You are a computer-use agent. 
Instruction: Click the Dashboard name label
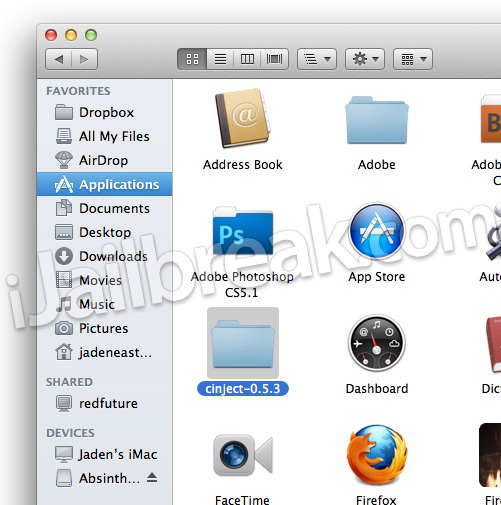click(377, 389)
